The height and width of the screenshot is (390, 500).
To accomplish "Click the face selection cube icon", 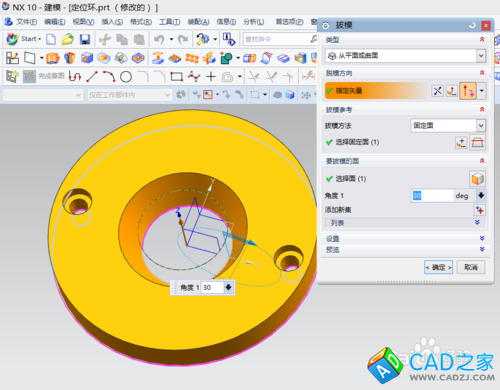I will click(x=477, y=179).
